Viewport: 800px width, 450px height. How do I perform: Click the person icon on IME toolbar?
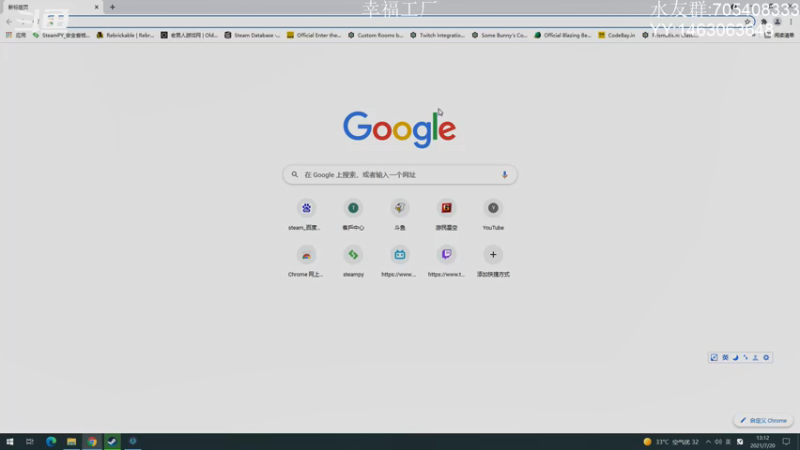(x=756, y=358)
